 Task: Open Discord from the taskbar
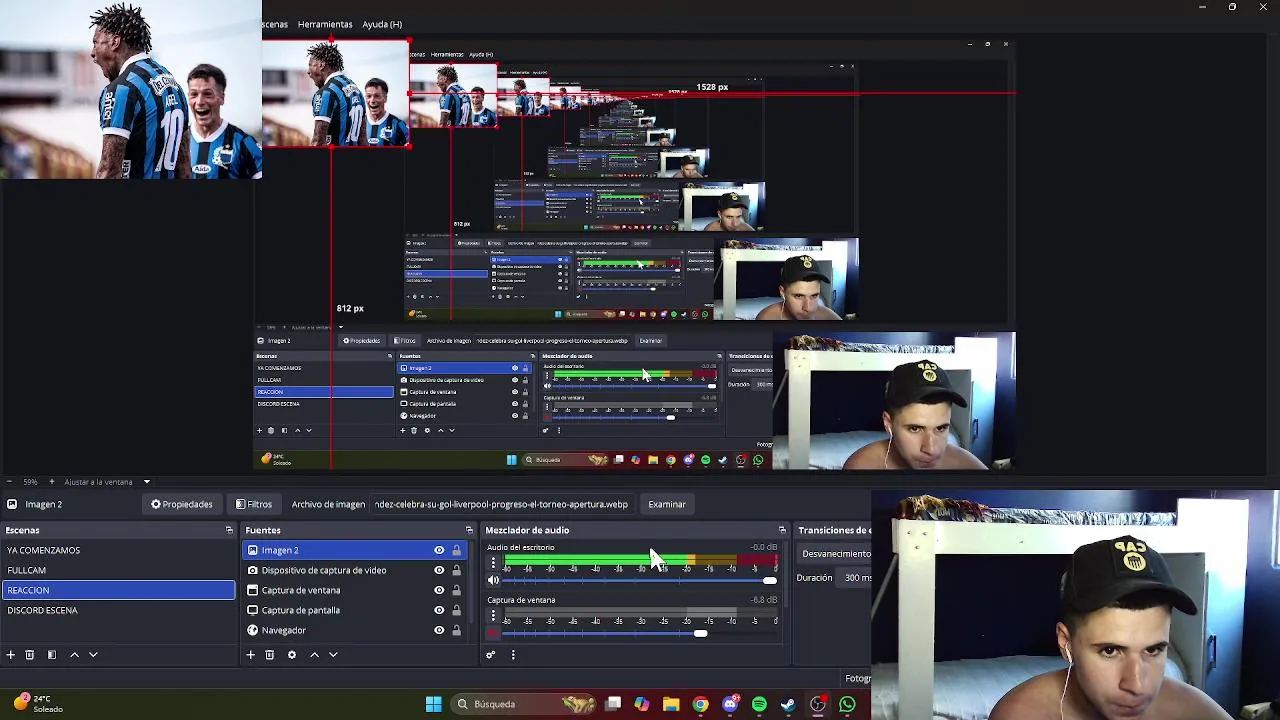pyautogui.click(x=730, y=704)
